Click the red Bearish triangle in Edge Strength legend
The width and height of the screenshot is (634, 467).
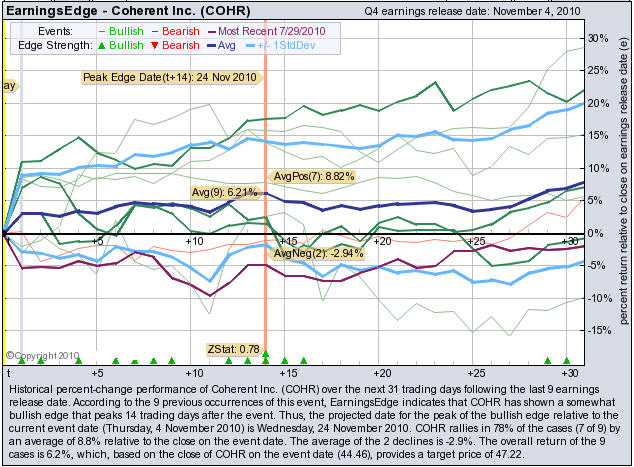tap(153, 47)
